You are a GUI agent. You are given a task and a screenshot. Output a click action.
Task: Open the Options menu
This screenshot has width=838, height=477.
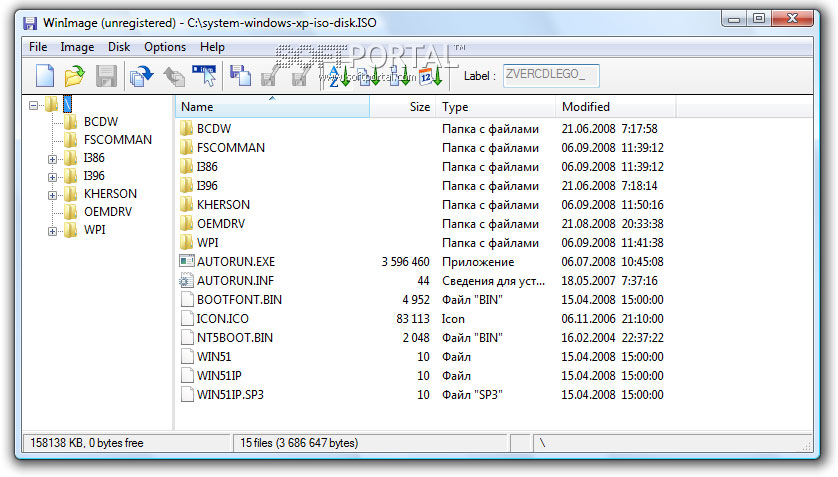(x=165, y=47)
